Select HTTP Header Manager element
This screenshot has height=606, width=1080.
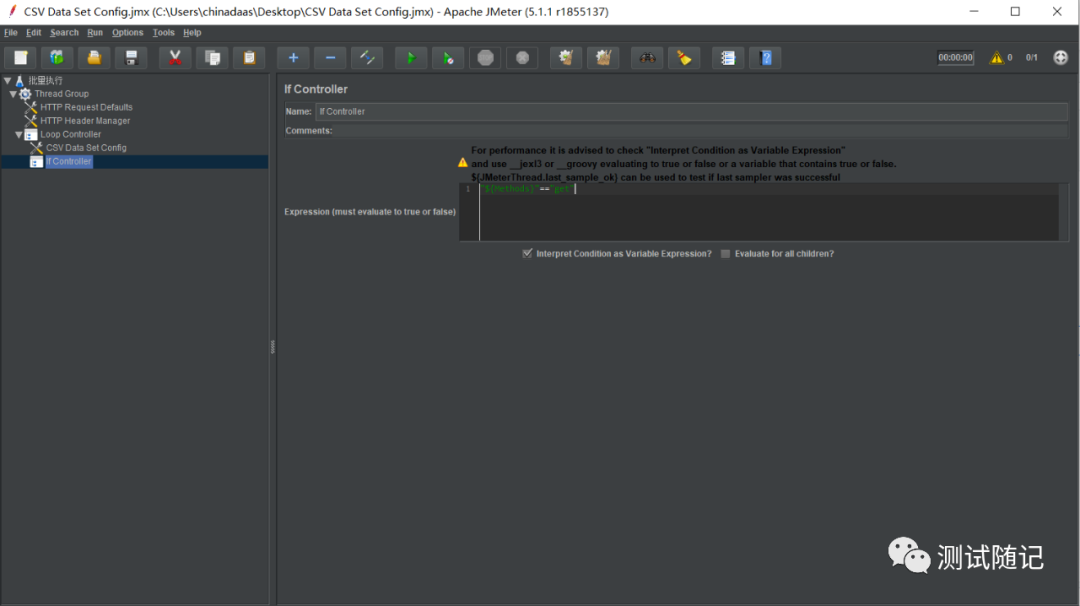(x=85, y=121)
